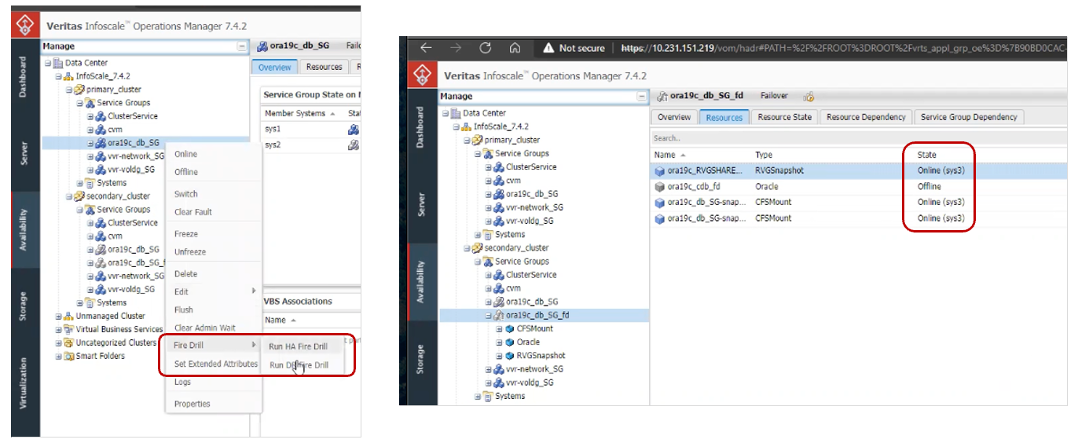Select Freeze in the context menu
This screenshot has height=444, width=1090.
186,234
